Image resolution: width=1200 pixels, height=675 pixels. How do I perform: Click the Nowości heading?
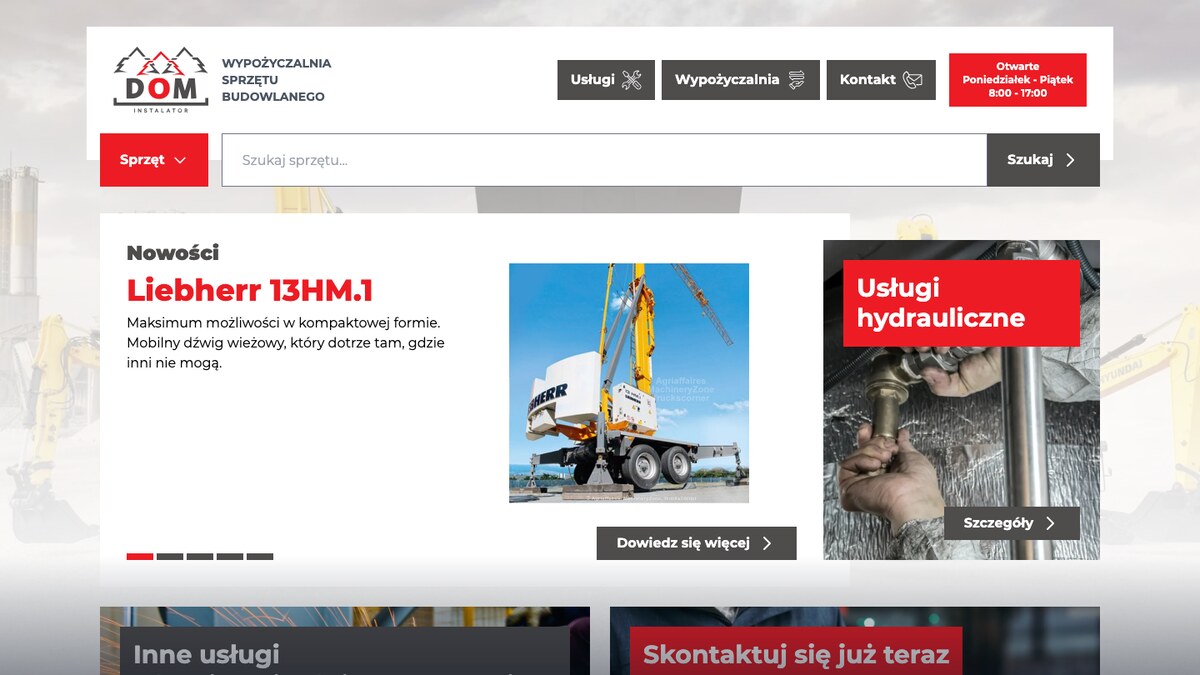pos(173,253)
